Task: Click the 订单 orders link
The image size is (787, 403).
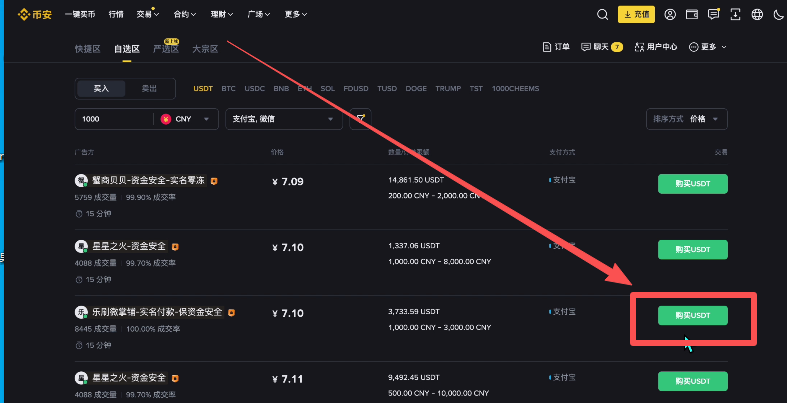Action: click(x=556, y=47)
